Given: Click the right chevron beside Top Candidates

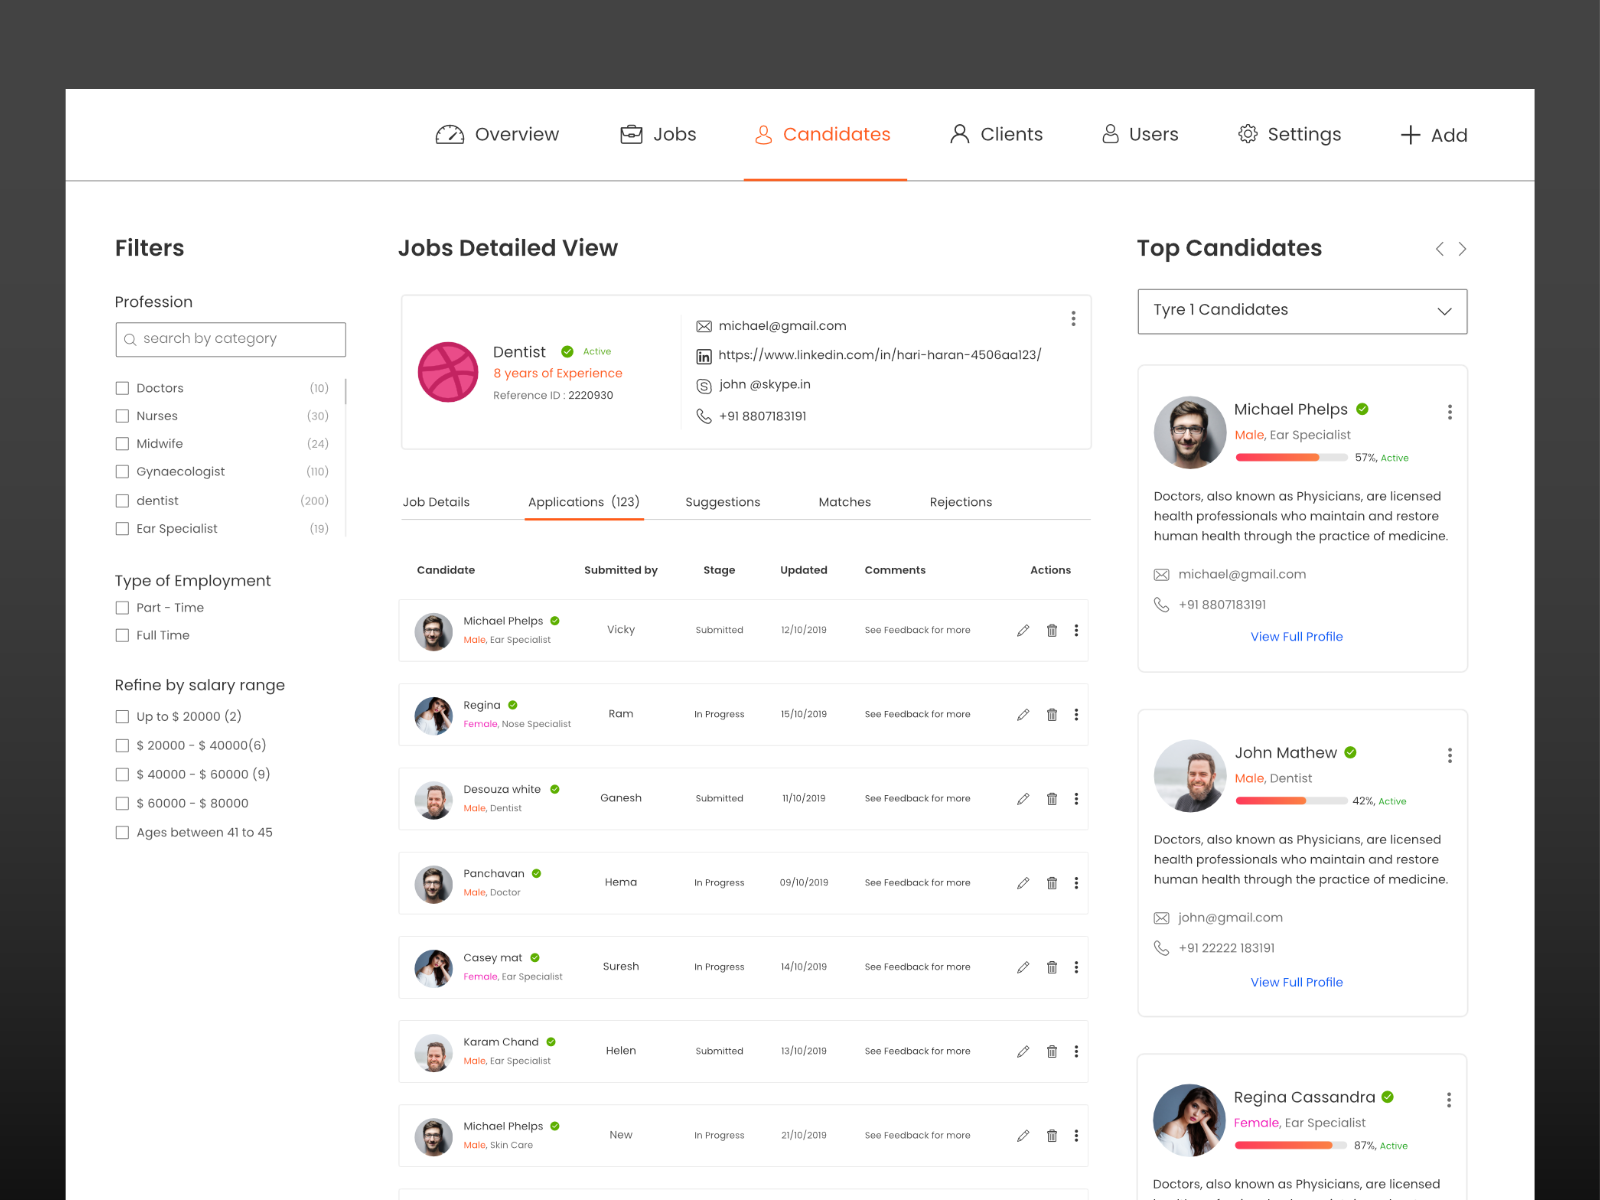Looking at the screenshot, I should (x=1462, y=249).
